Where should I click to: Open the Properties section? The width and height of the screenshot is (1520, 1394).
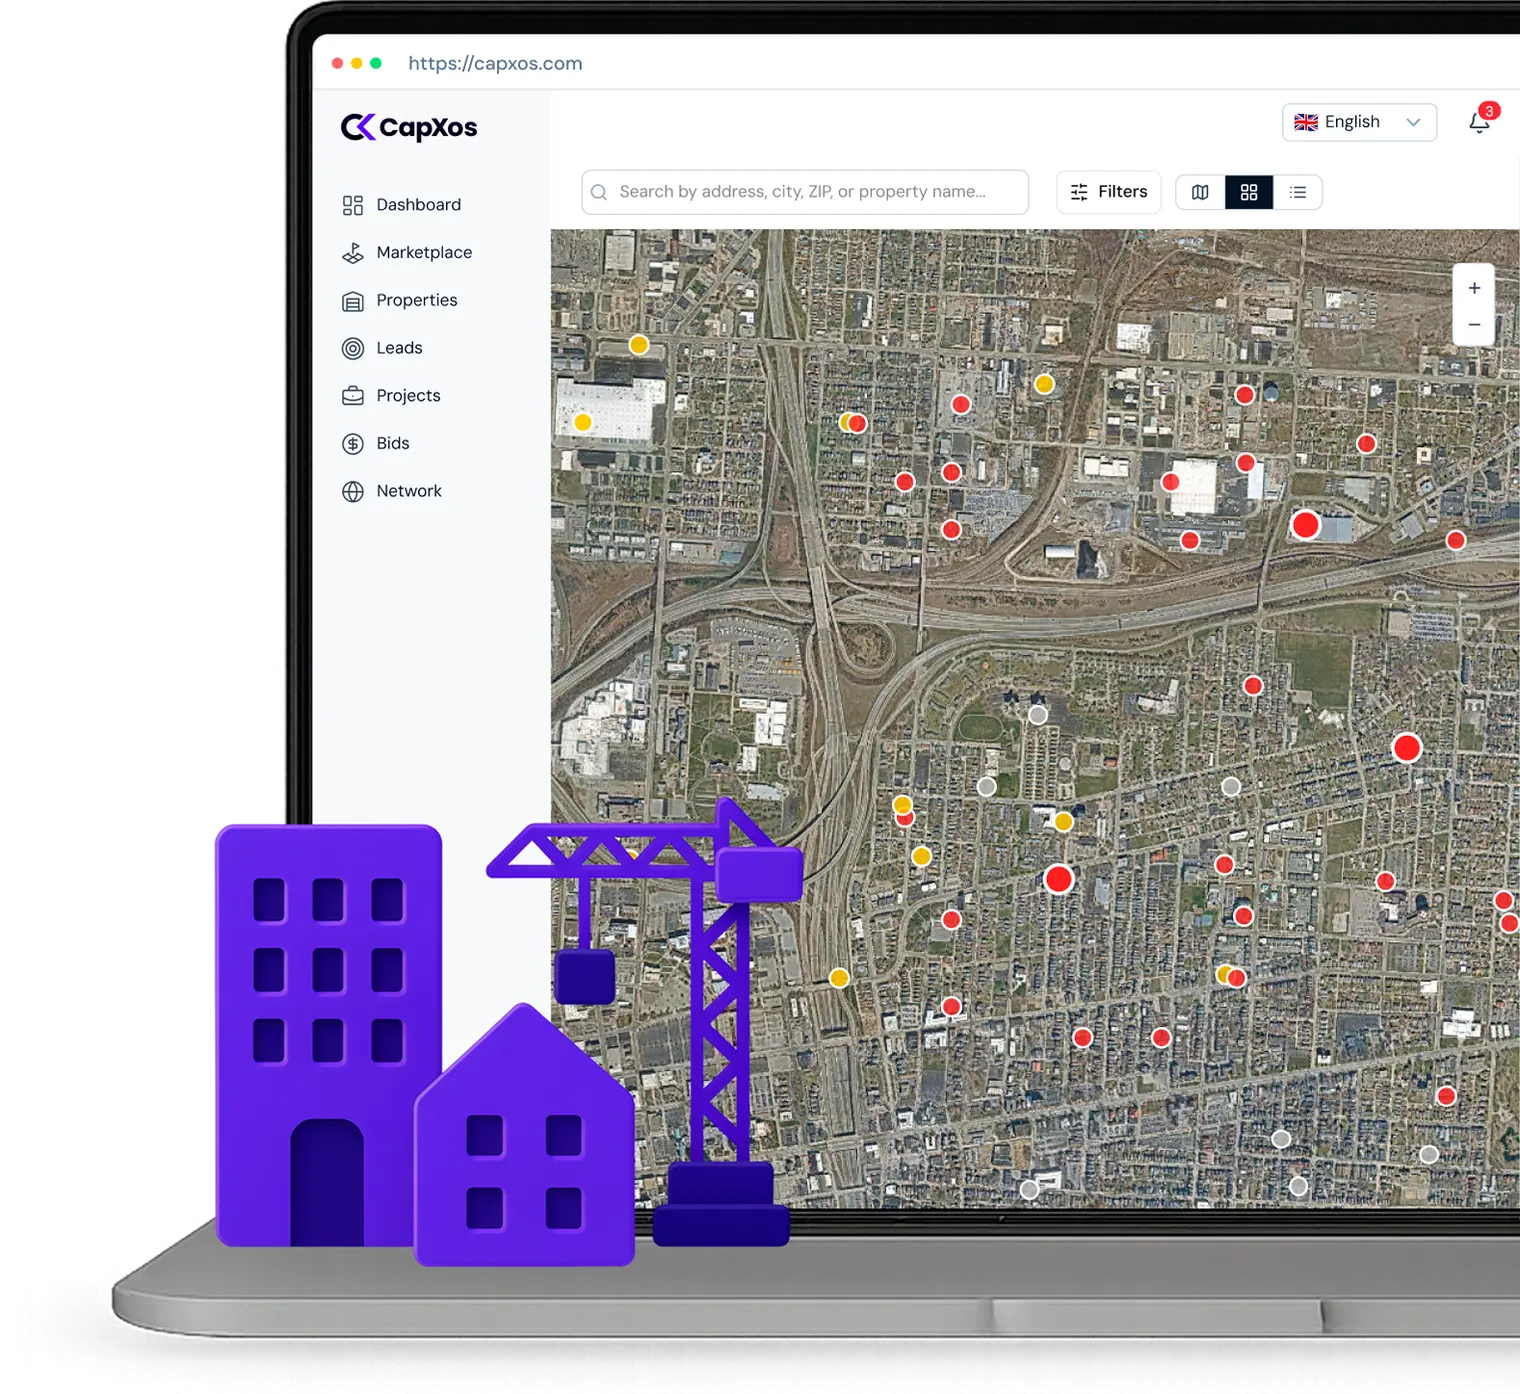(x=400, y=301)
